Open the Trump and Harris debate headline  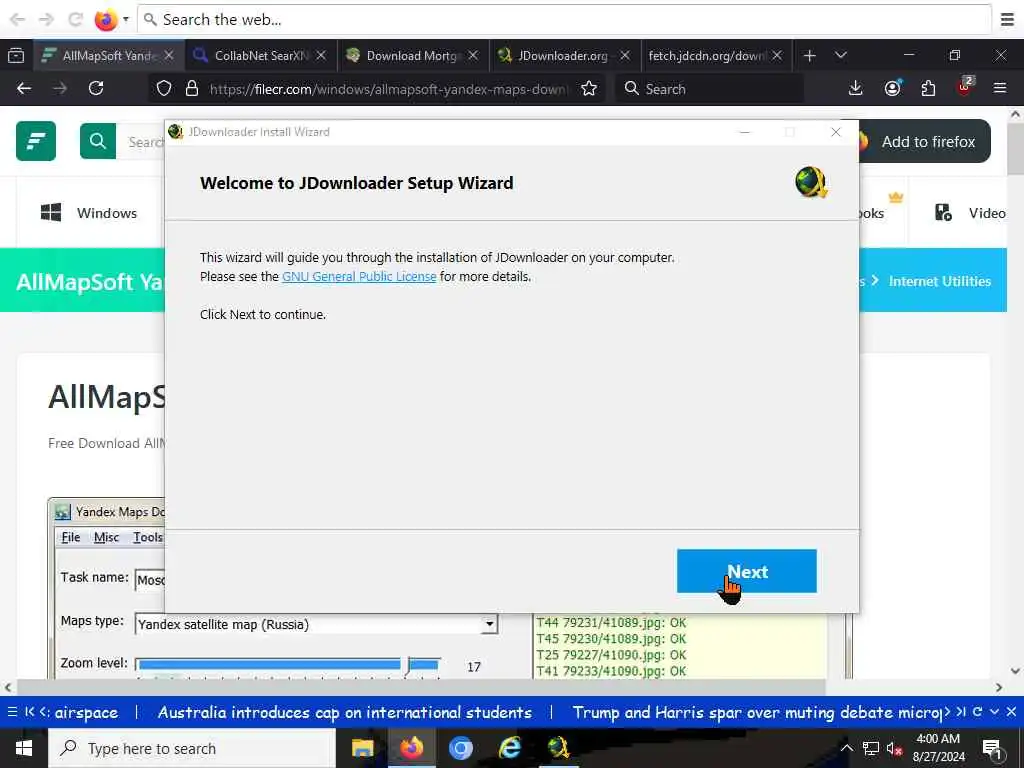point(757,712)
